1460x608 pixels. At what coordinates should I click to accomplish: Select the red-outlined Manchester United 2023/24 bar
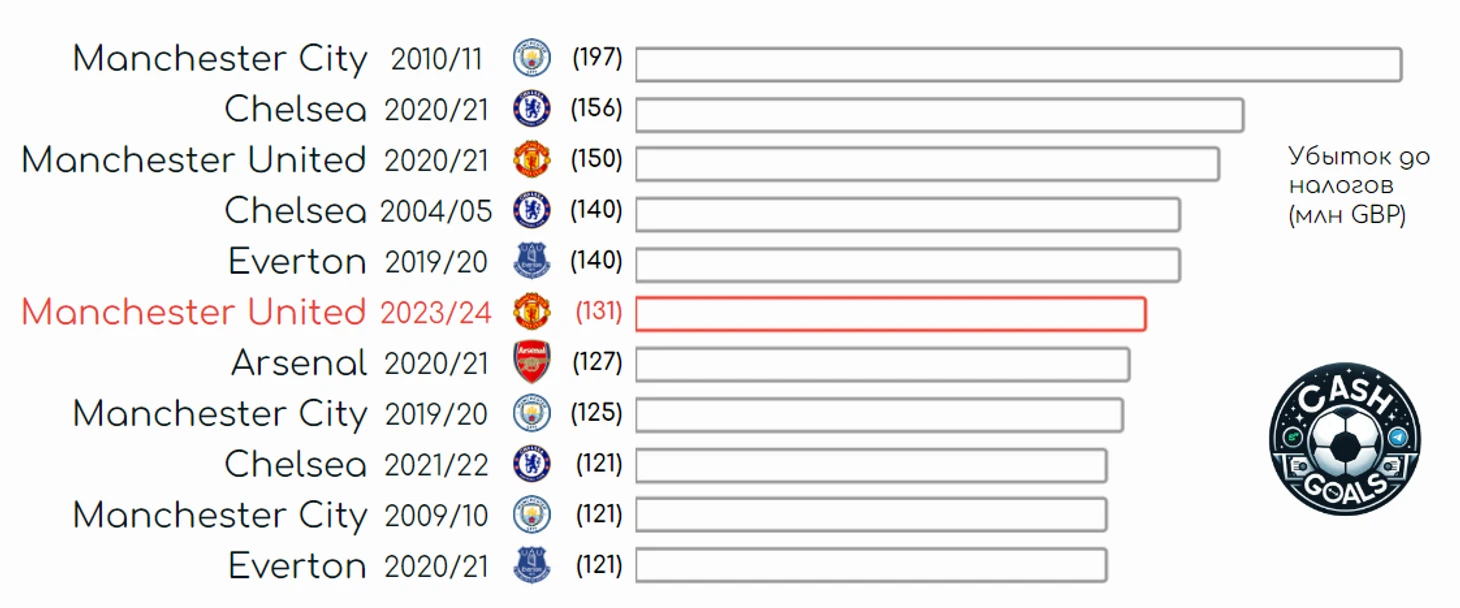point(891,314)
